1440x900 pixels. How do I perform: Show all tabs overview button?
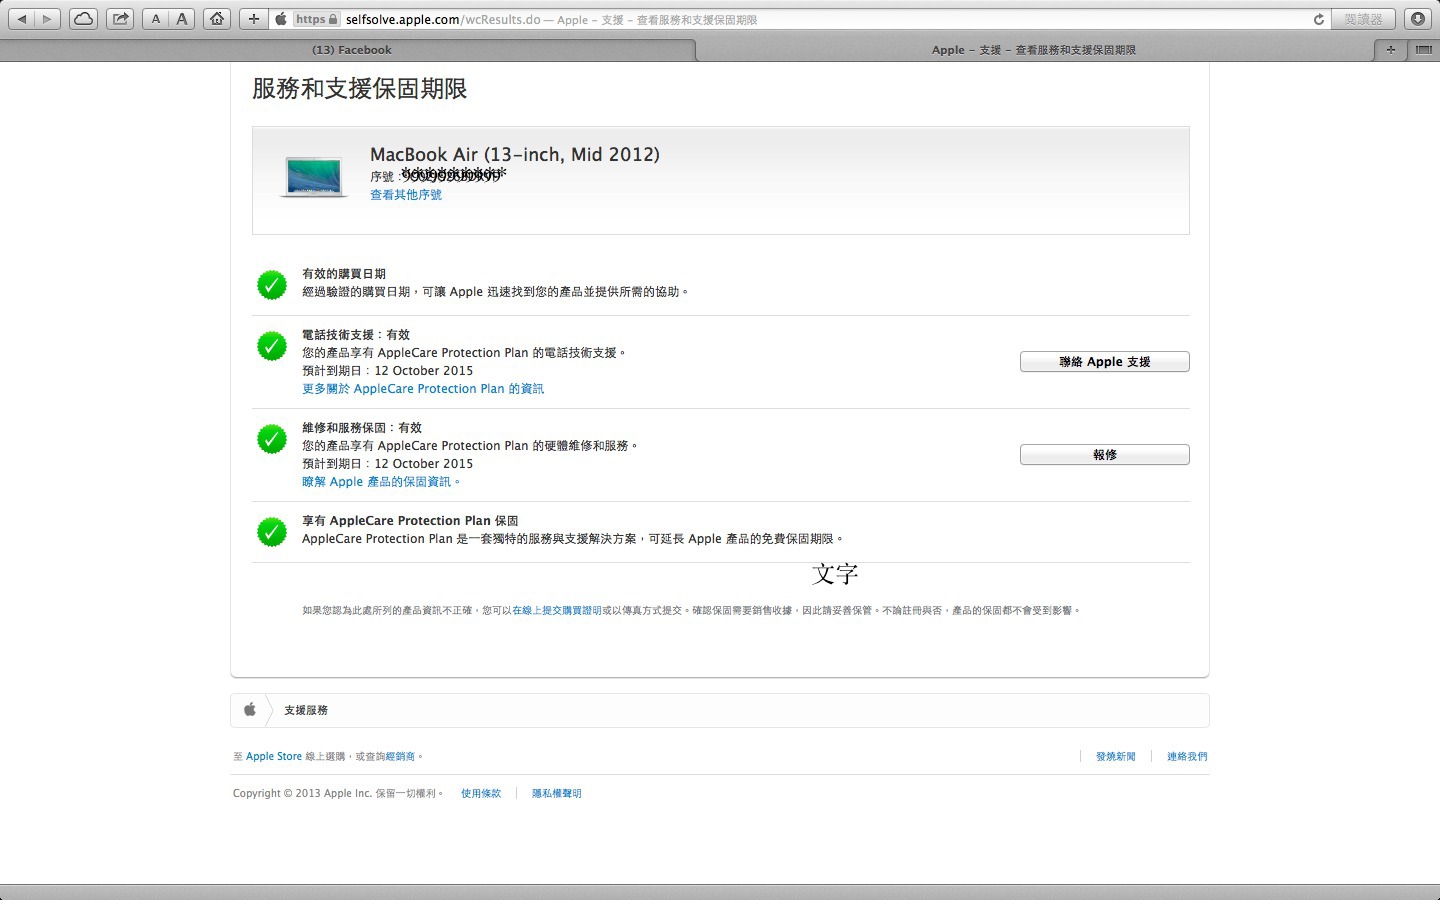[x=1423, y=50]
